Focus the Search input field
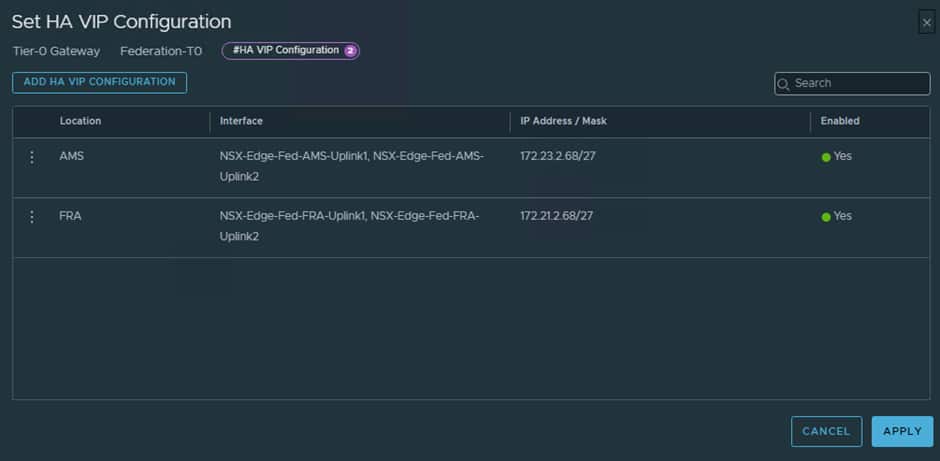The width and height of the screenshot is (940, 461). (x=852, y=84)
